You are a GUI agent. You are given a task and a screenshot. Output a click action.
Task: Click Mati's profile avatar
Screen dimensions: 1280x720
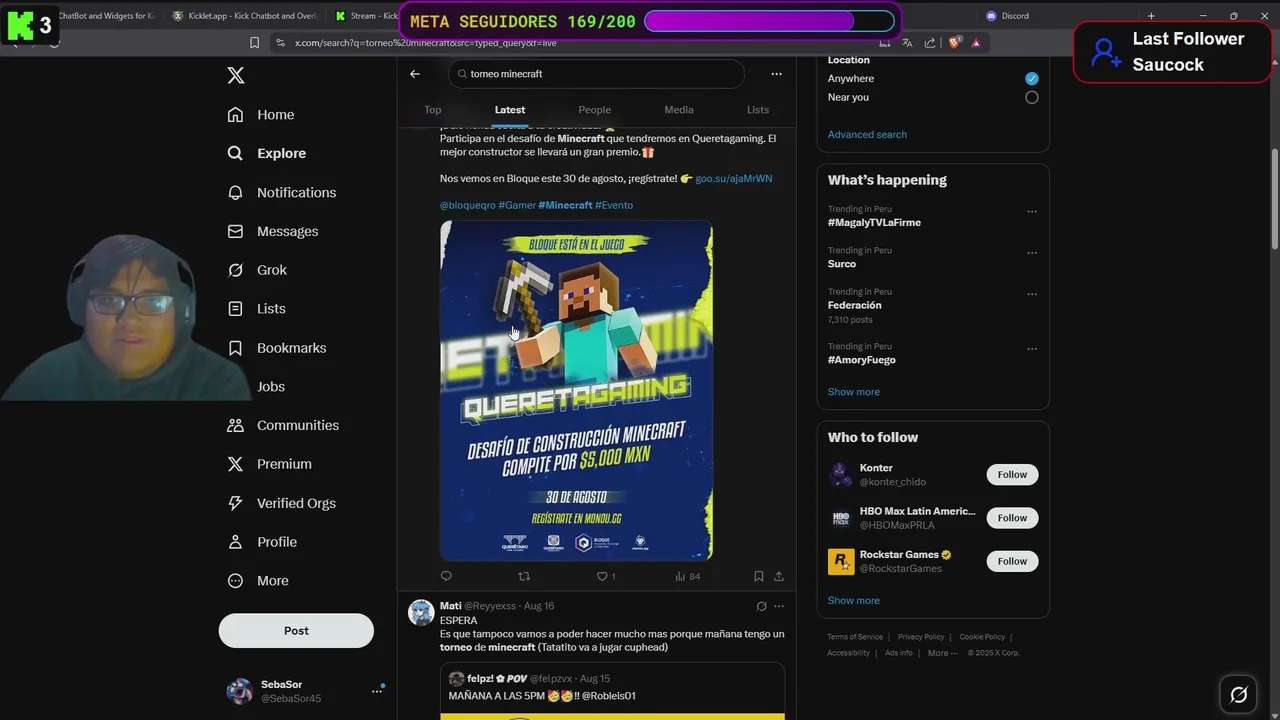click(x=422, y=612)
